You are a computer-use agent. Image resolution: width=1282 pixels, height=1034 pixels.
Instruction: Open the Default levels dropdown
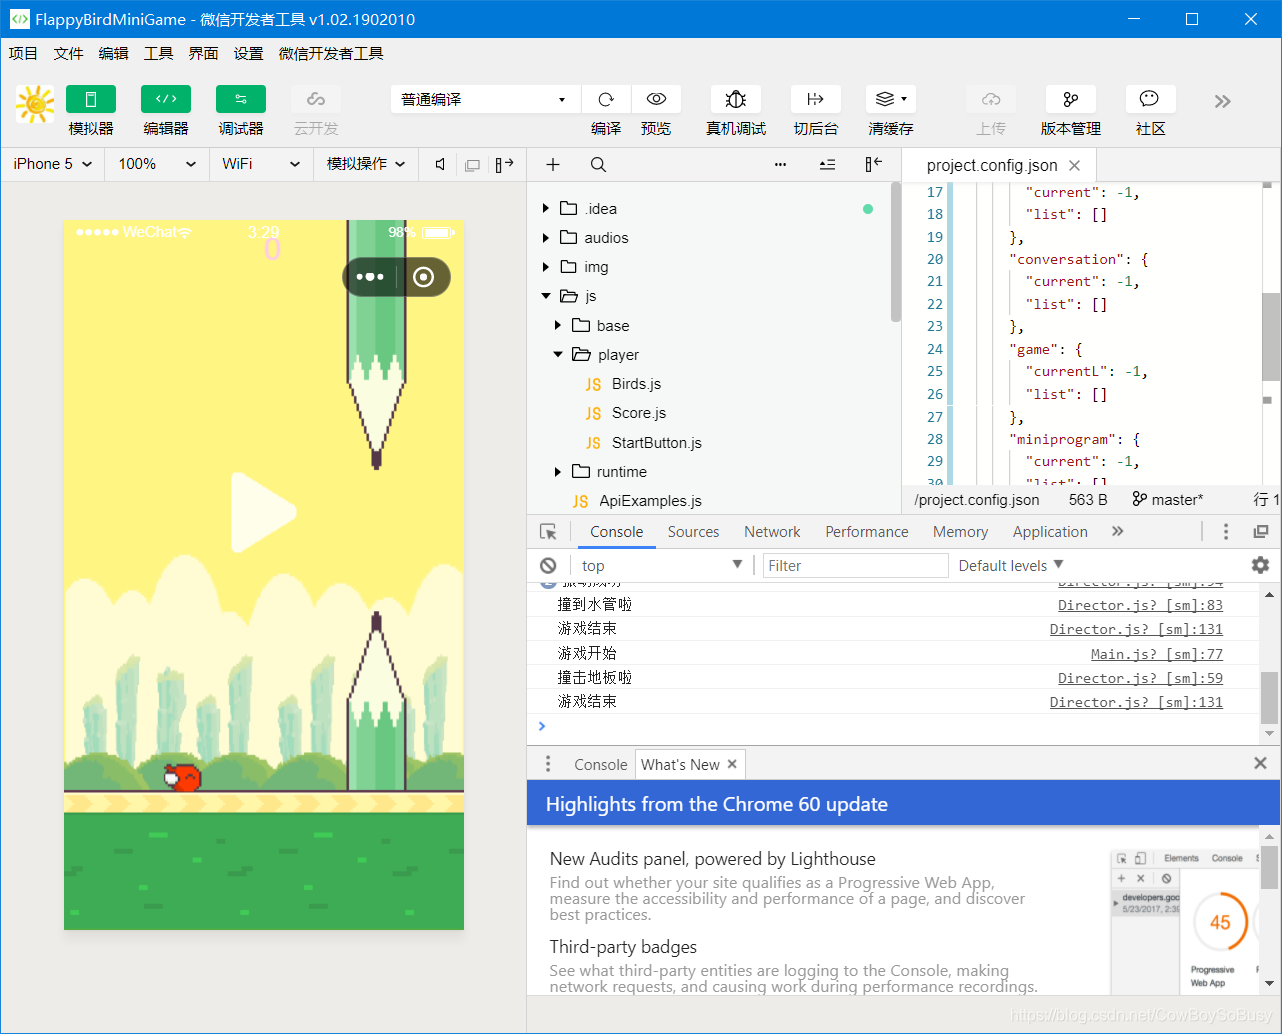tap(1011, 565)
